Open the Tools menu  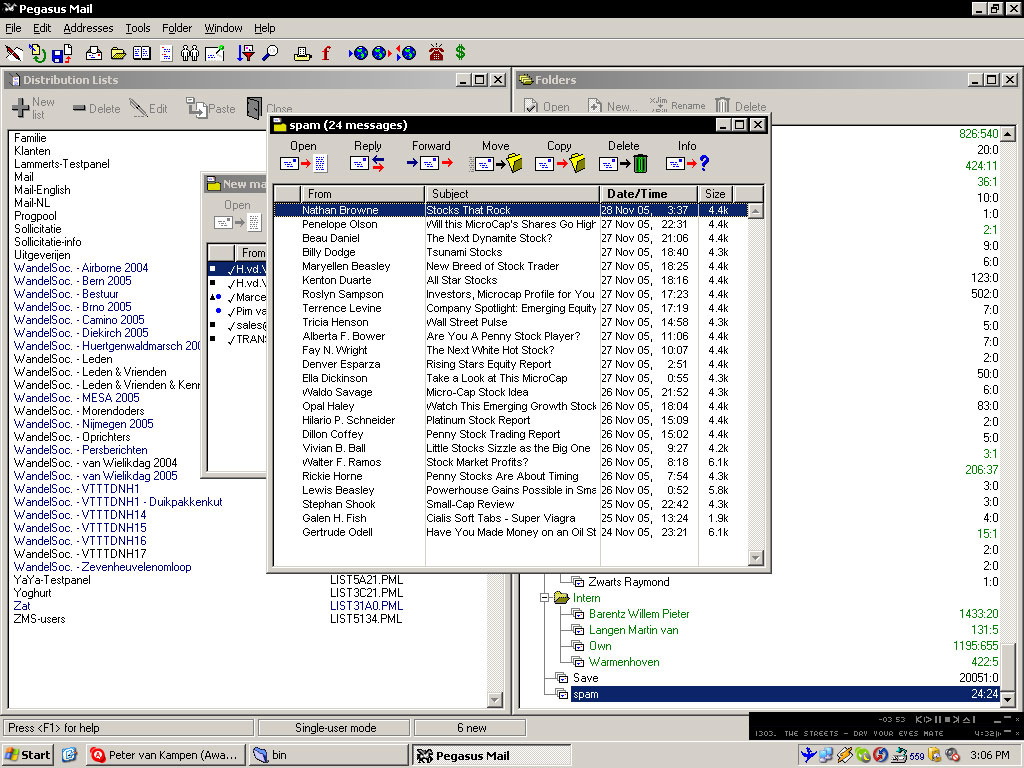point(138,28)
